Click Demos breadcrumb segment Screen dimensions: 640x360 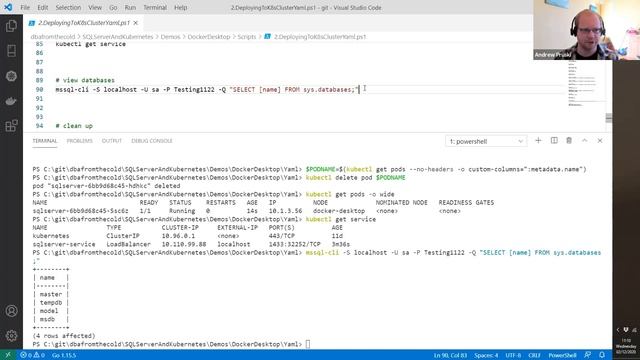[170, 37]
